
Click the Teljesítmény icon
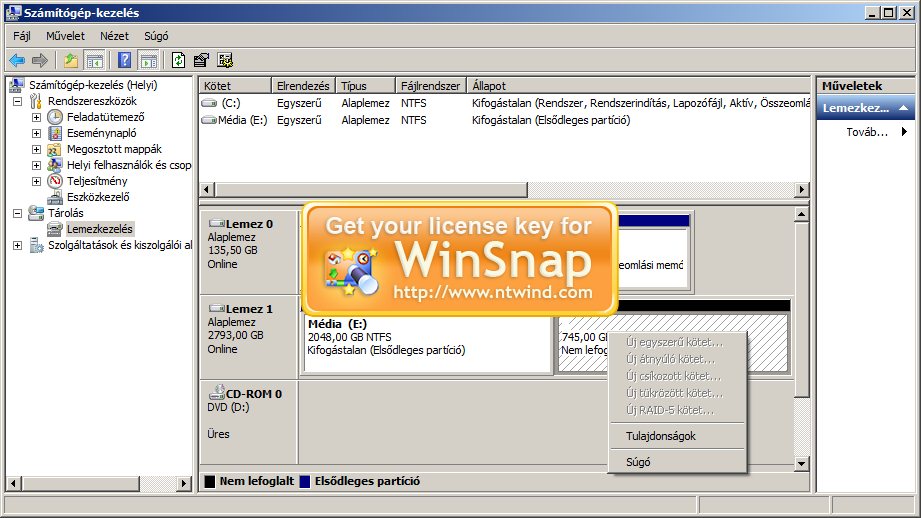(55, 181)
